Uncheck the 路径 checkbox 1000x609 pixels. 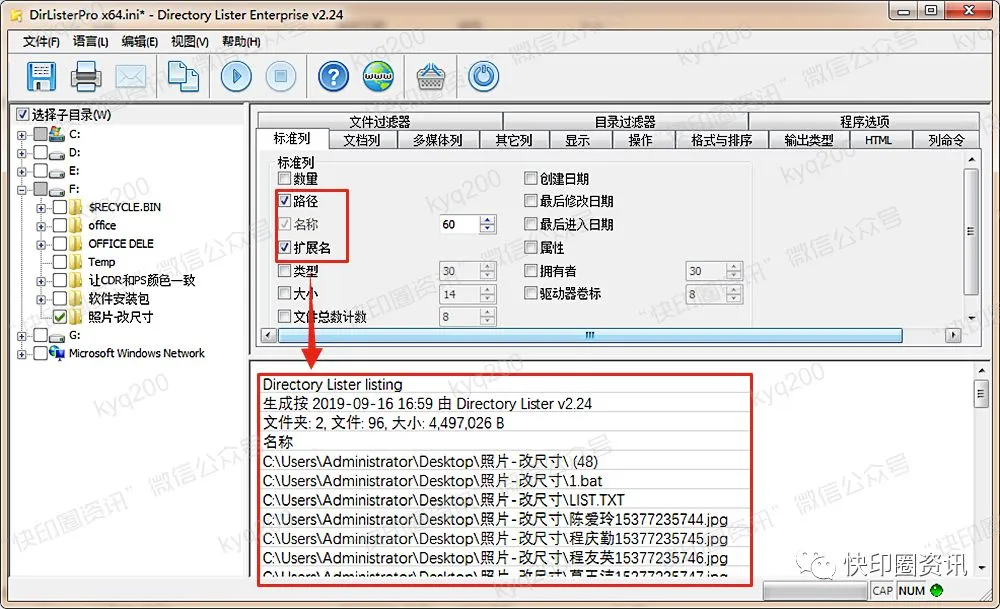[x=284, y=201]
